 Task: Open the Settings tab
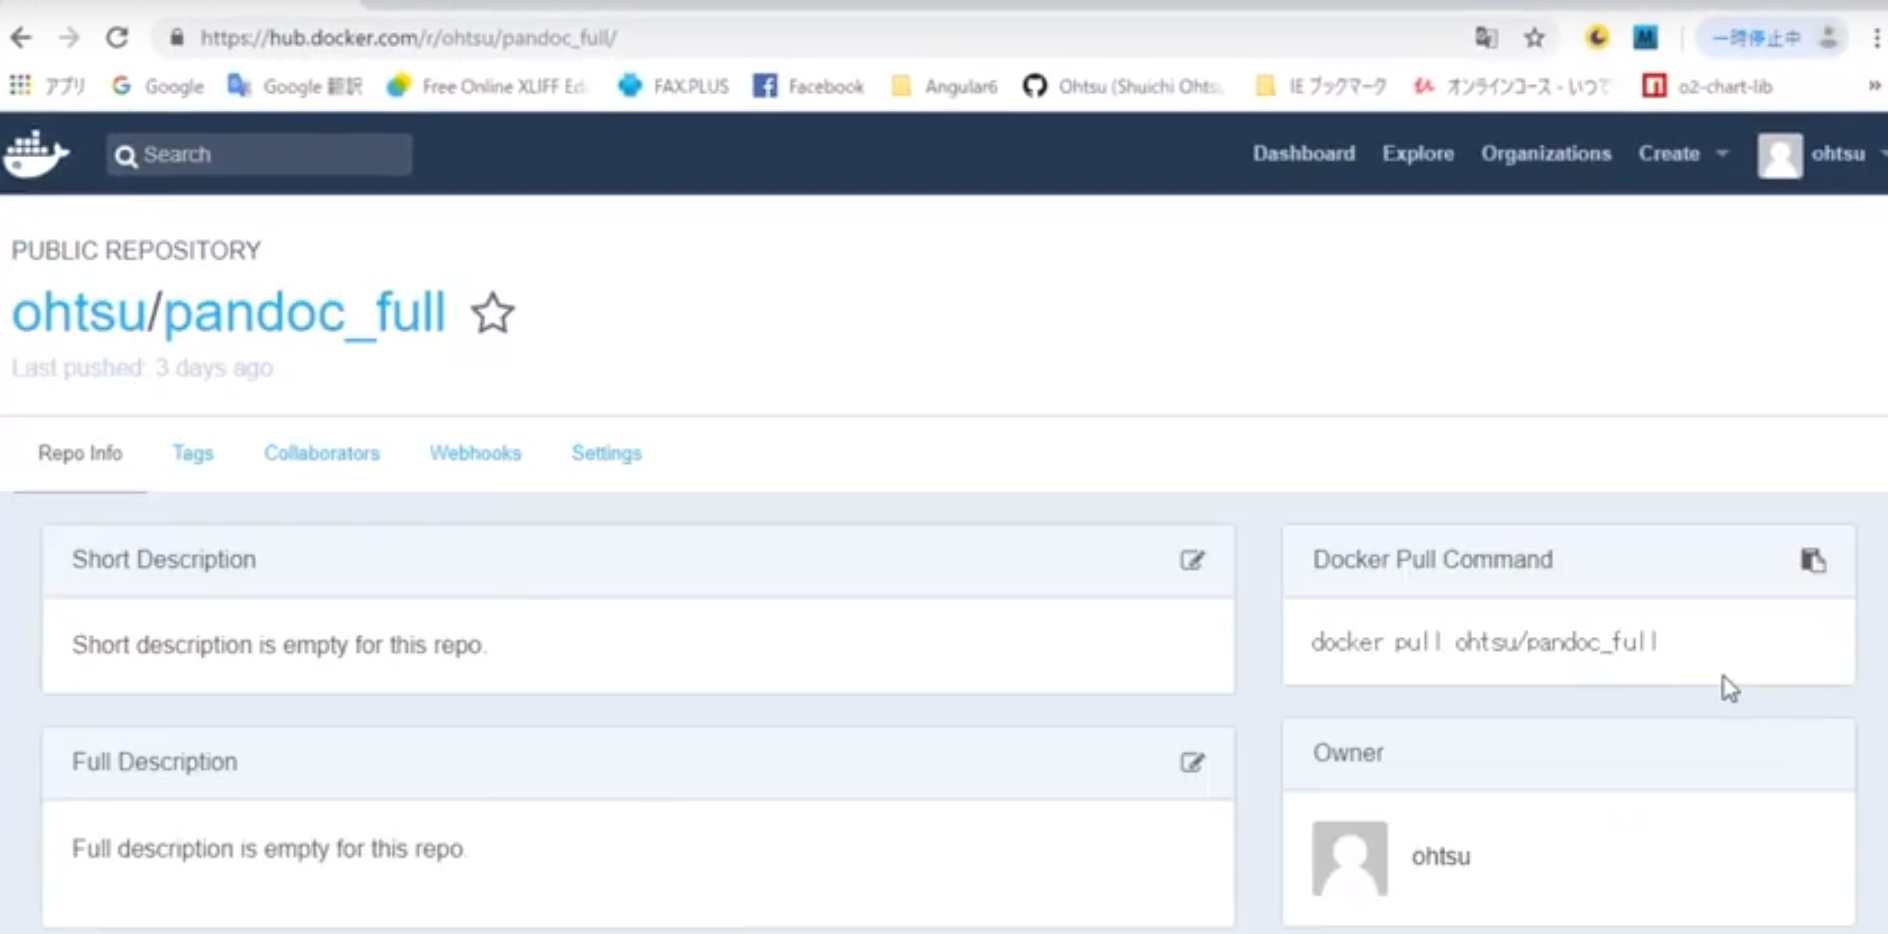coord(607,453)
